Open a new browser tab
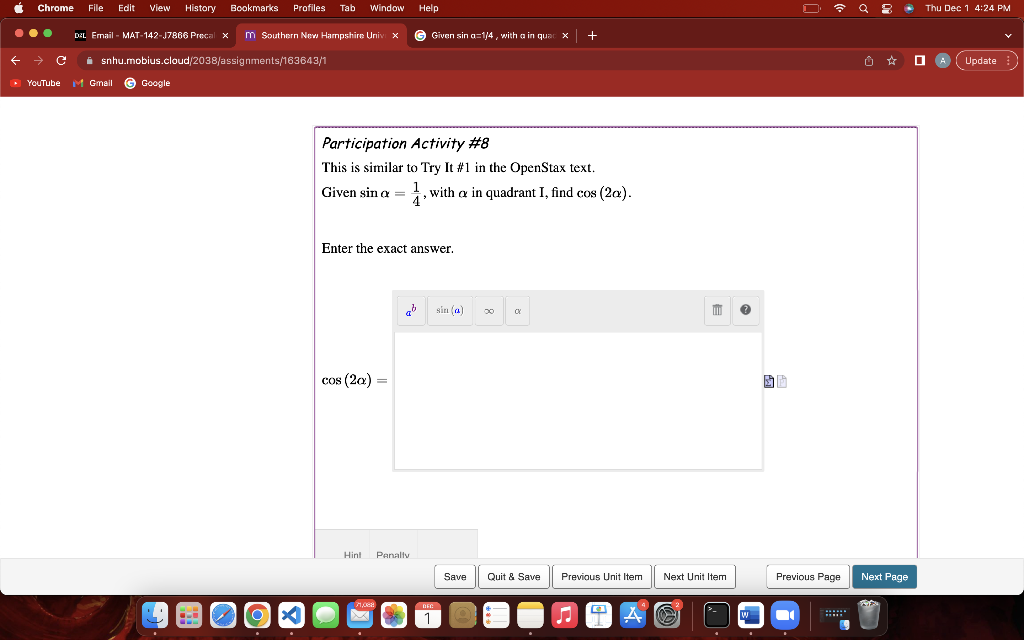 pyautogui.click(x=592, y=35)
